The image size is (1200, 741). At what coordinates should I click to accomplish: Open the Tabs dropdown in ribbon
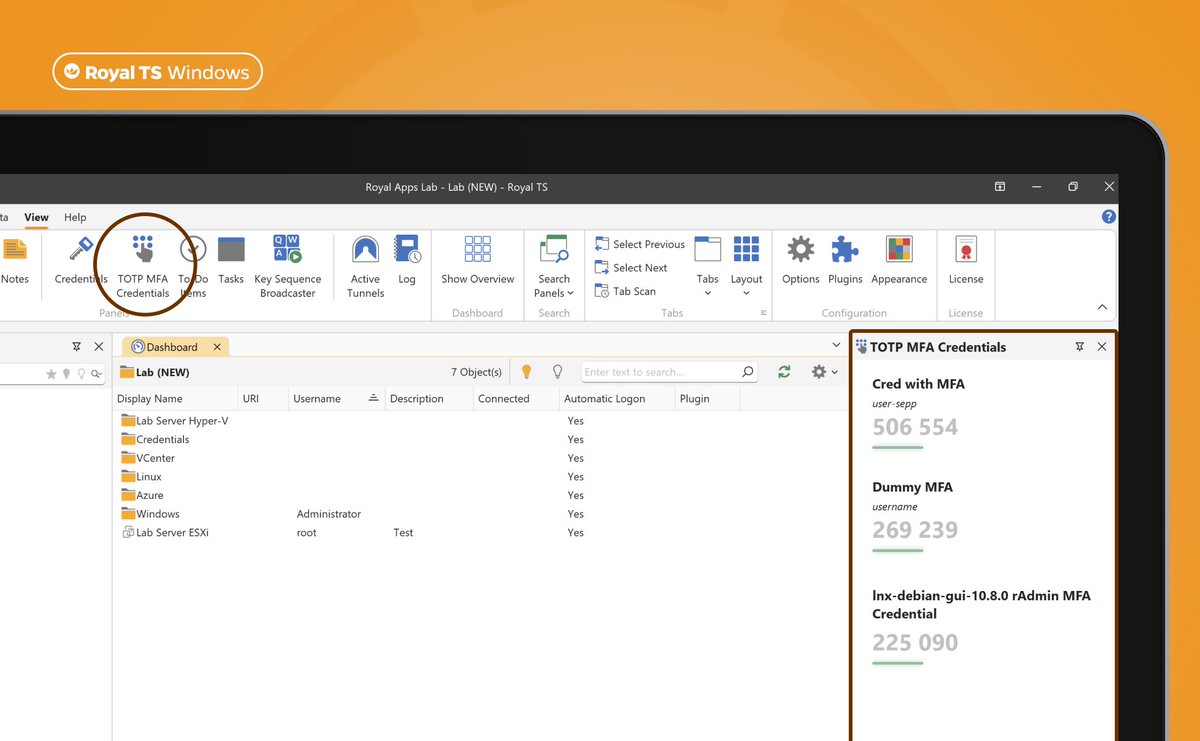tap(707, 267)
